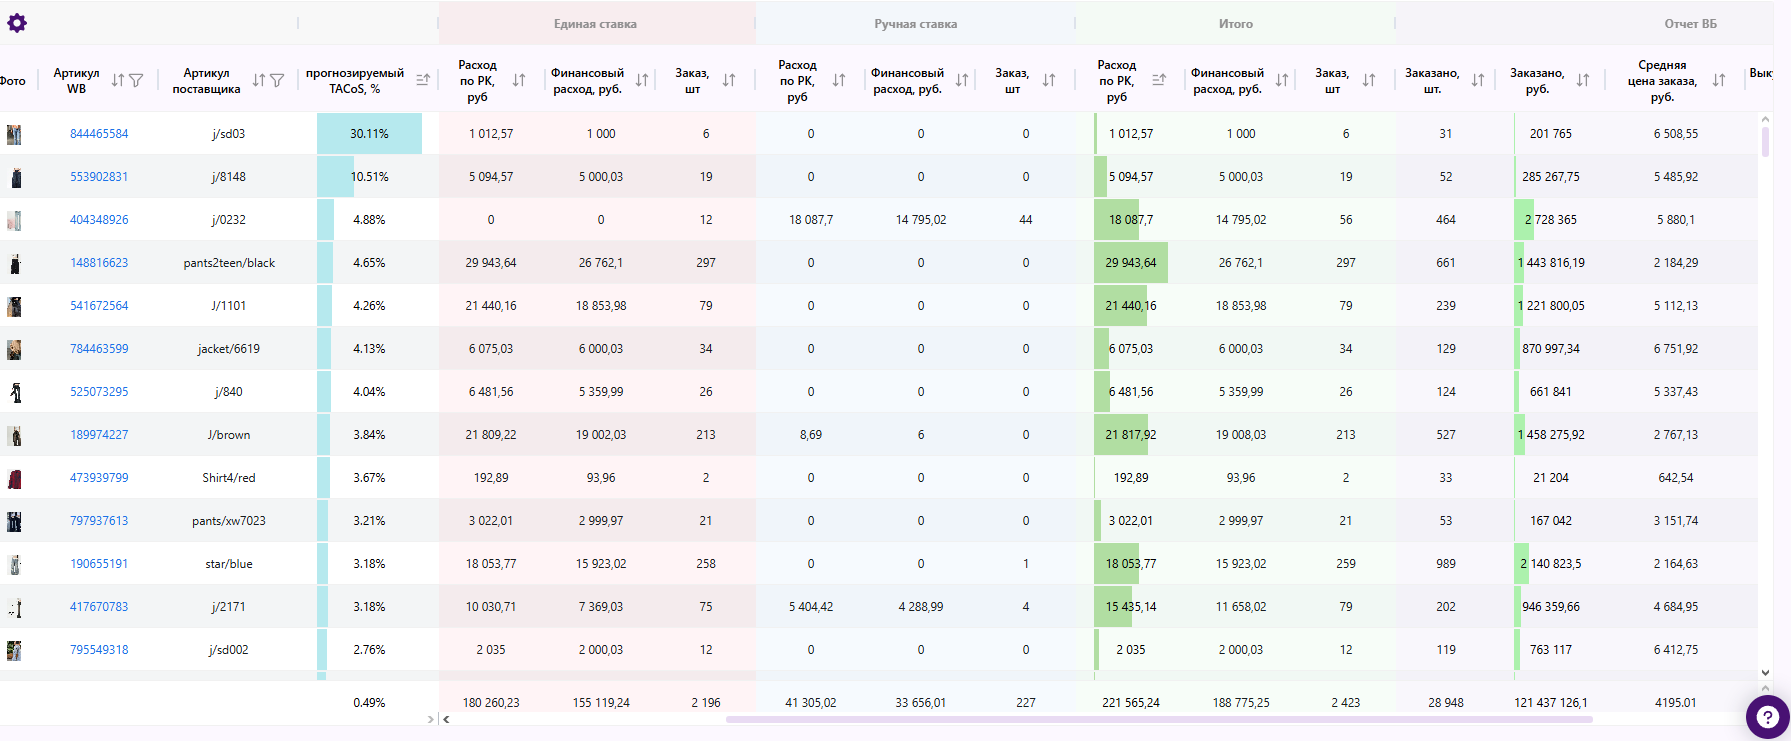This screenshot has width=1791, height=741.
Task: Open filter for Артикул WB column
Action: pyautogui.click(x=137, y=80)
